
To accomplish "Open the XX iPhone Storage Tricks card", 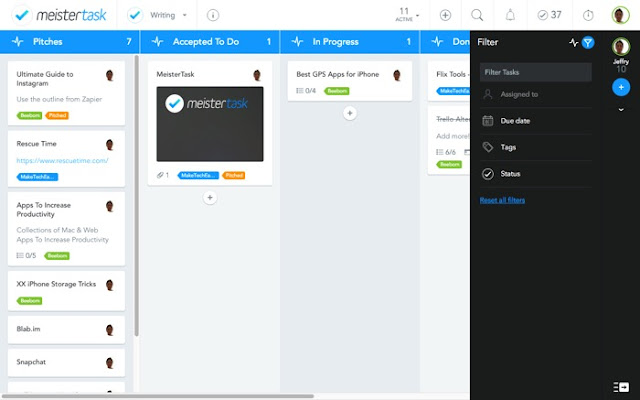I will pos(66,291).
